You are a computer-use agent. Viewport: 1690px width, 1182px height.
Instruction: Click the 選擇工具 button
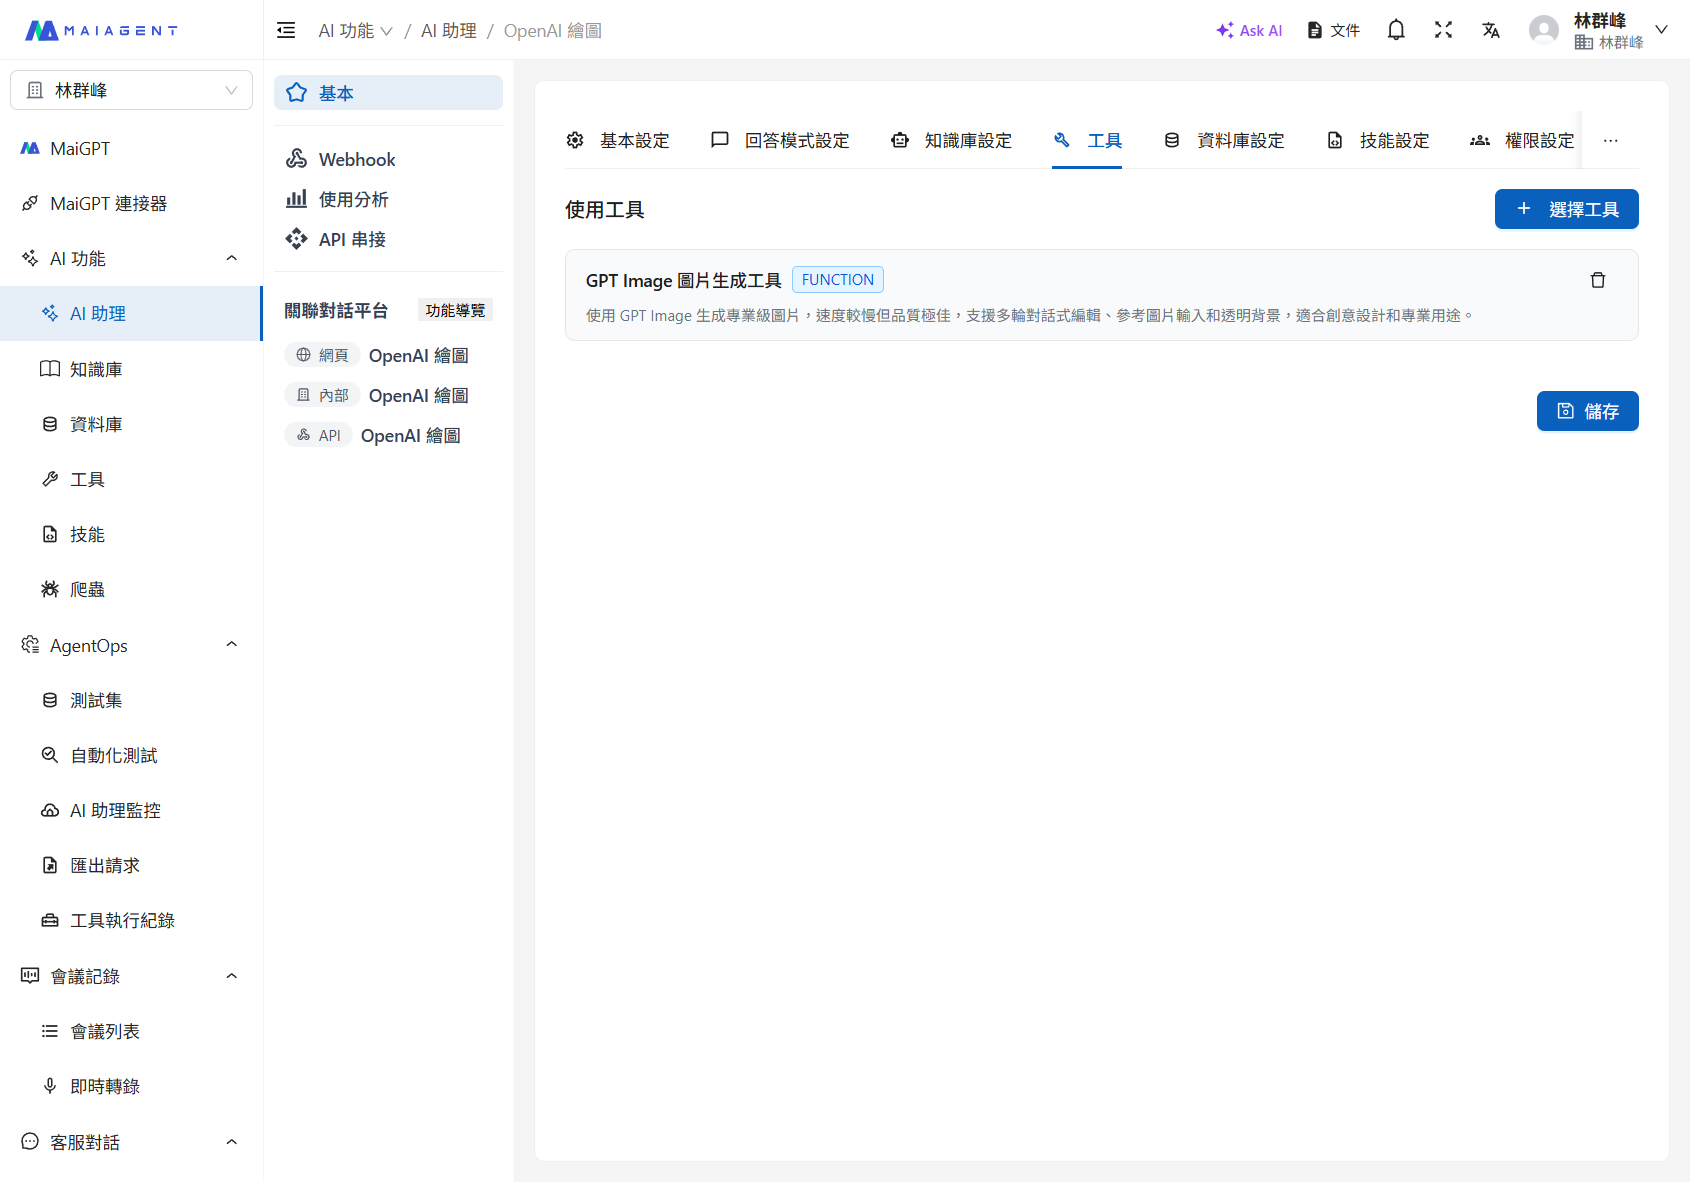point(1566,209)
